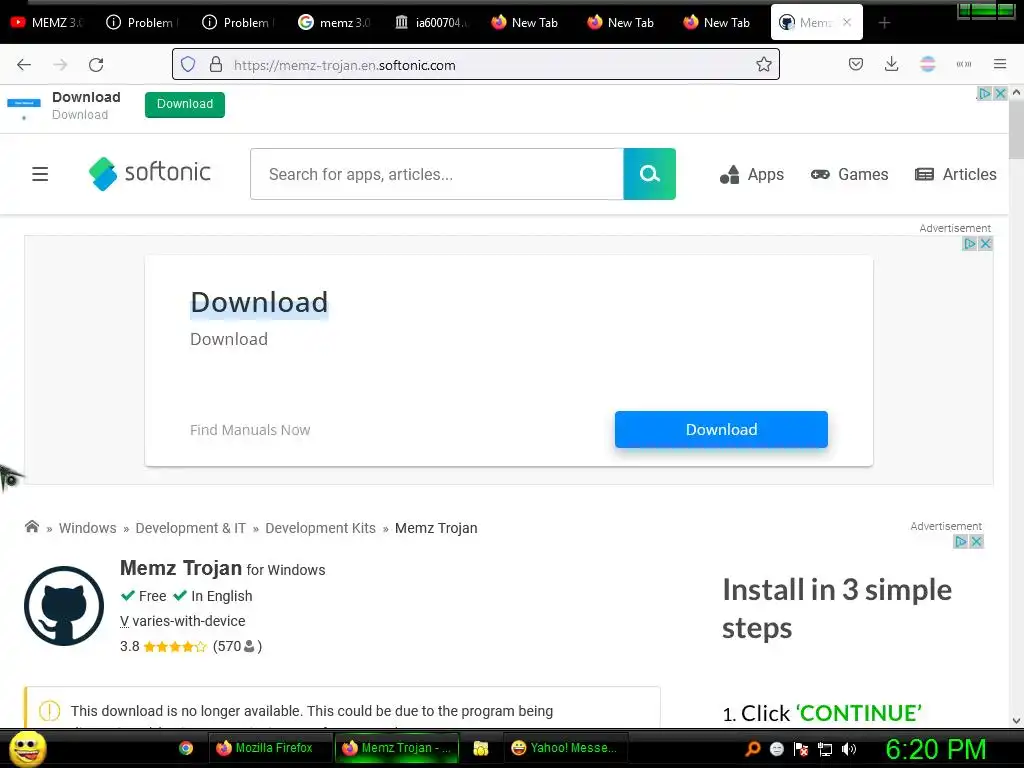Click the large Download ad heading
The height and width of the screenshot is (768, 1024).
tap(259, 302)
